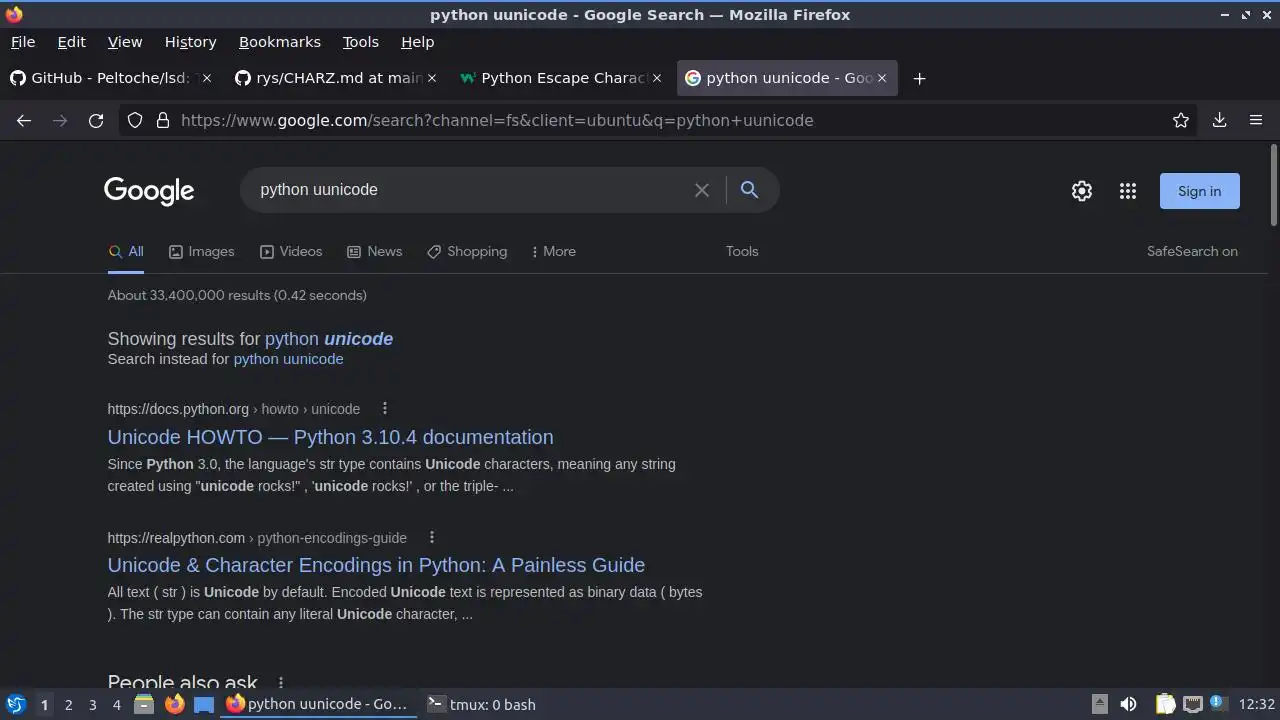
Task: Close the rys/CHARZ.md tab
Action: coord(432,78)
